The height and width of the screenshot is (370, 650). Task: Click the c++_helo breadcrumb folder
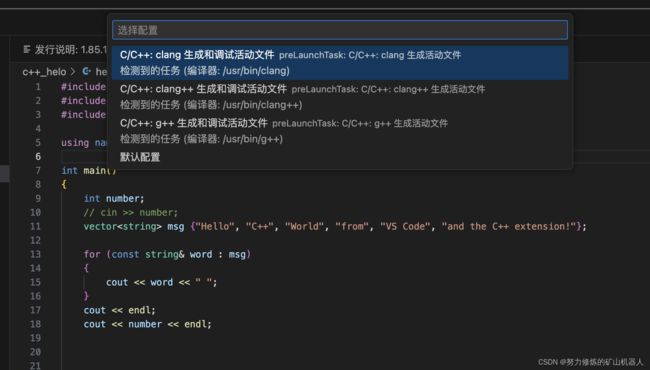click(x=44, y=72)
